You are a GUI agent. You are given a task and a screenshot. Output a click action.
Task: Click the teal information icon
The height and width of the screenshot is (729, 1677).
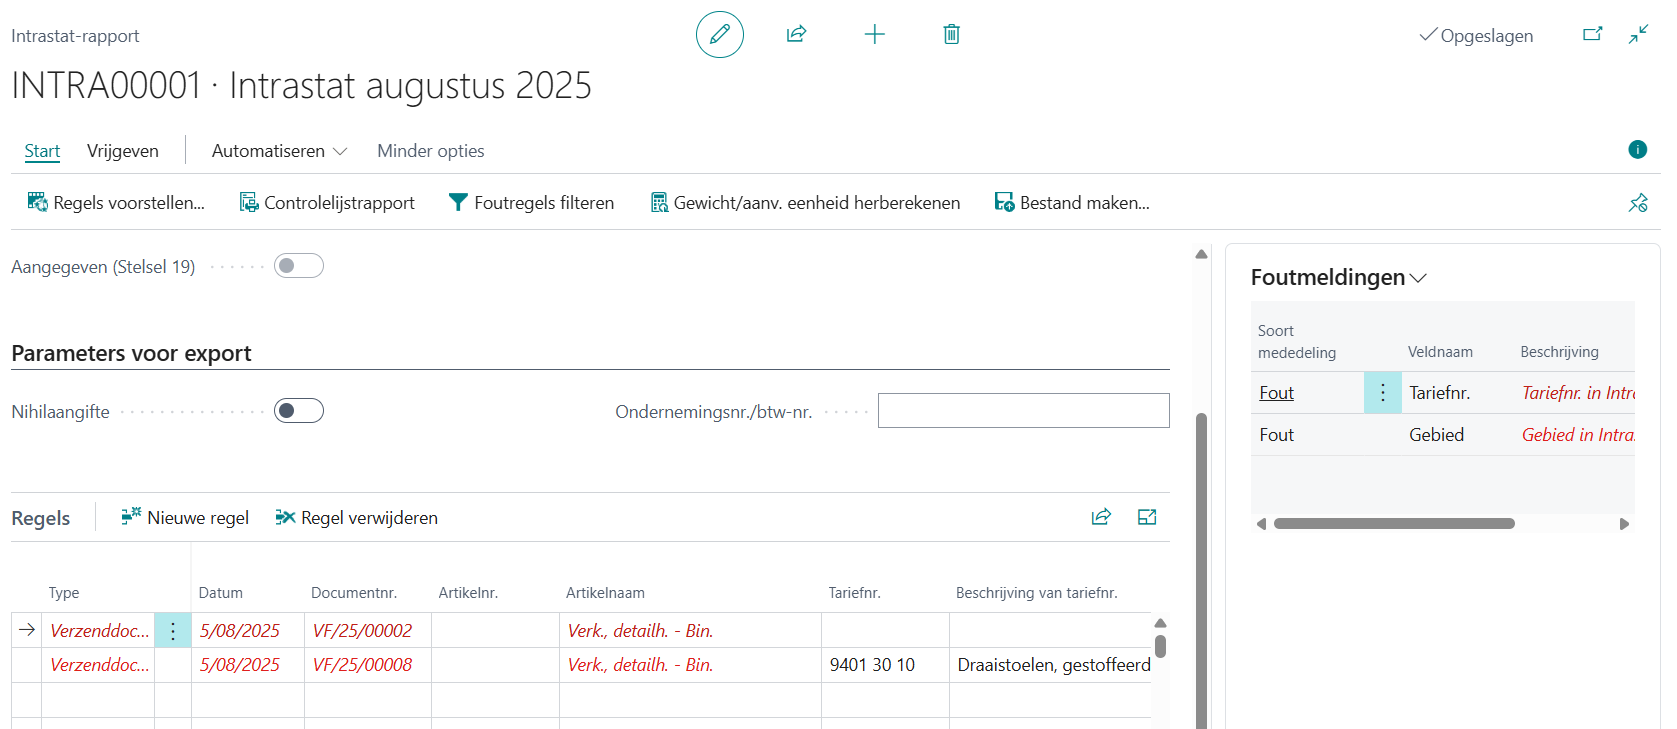1638,150
